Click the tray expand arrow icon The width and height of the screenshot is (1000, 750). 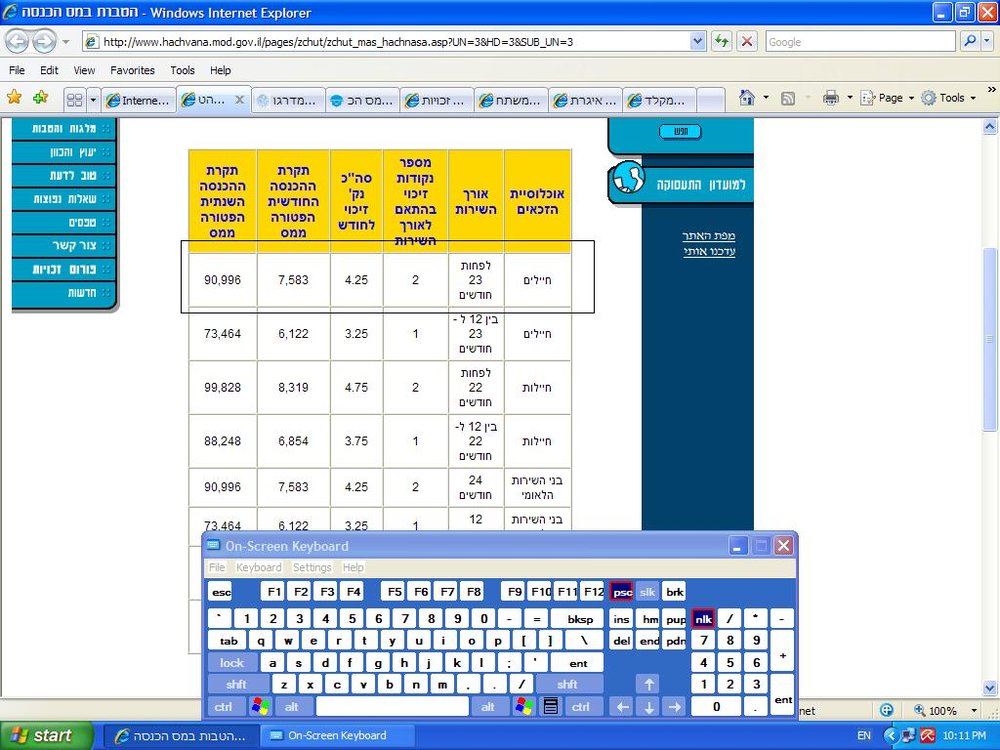[x=891, y=735]
